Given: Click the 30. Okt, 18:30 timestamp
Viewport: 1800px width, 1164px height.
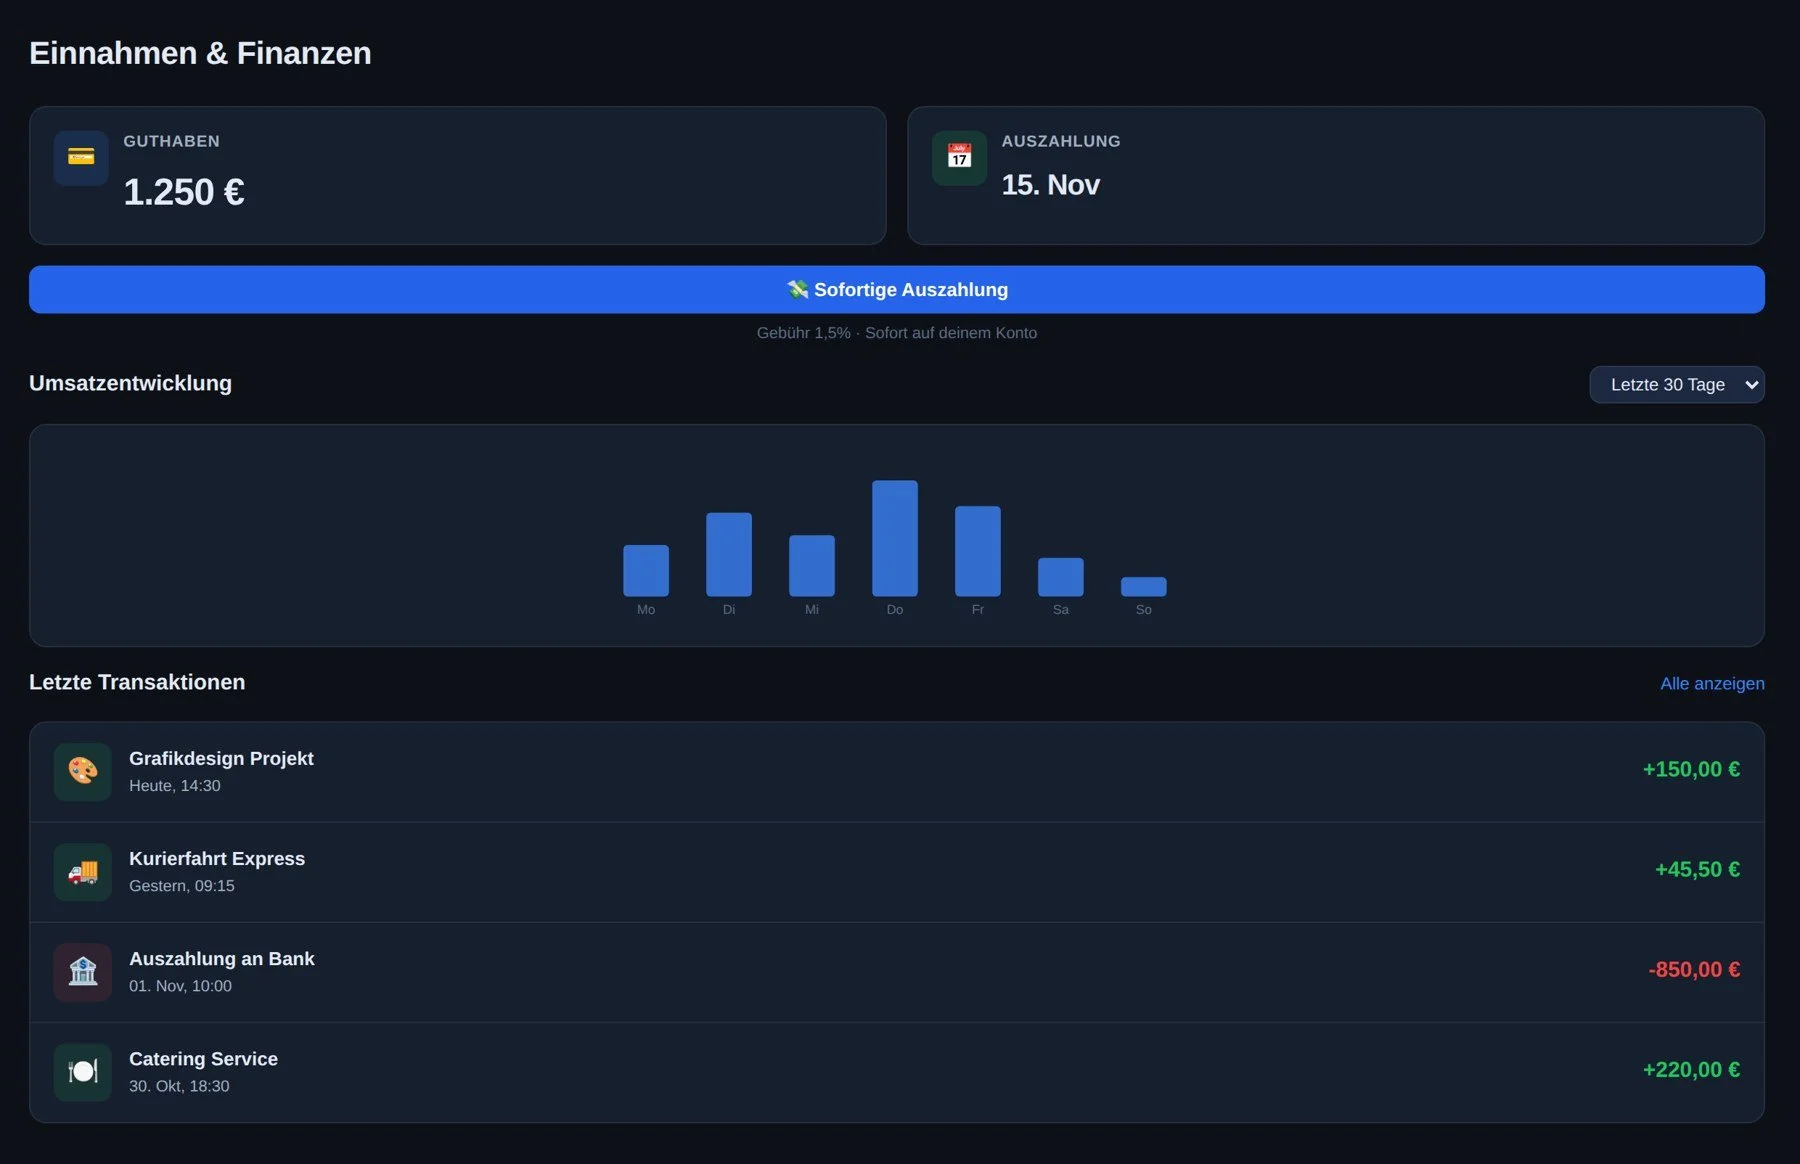Looking at the screenshot, I should click(x=179, y=1086).
